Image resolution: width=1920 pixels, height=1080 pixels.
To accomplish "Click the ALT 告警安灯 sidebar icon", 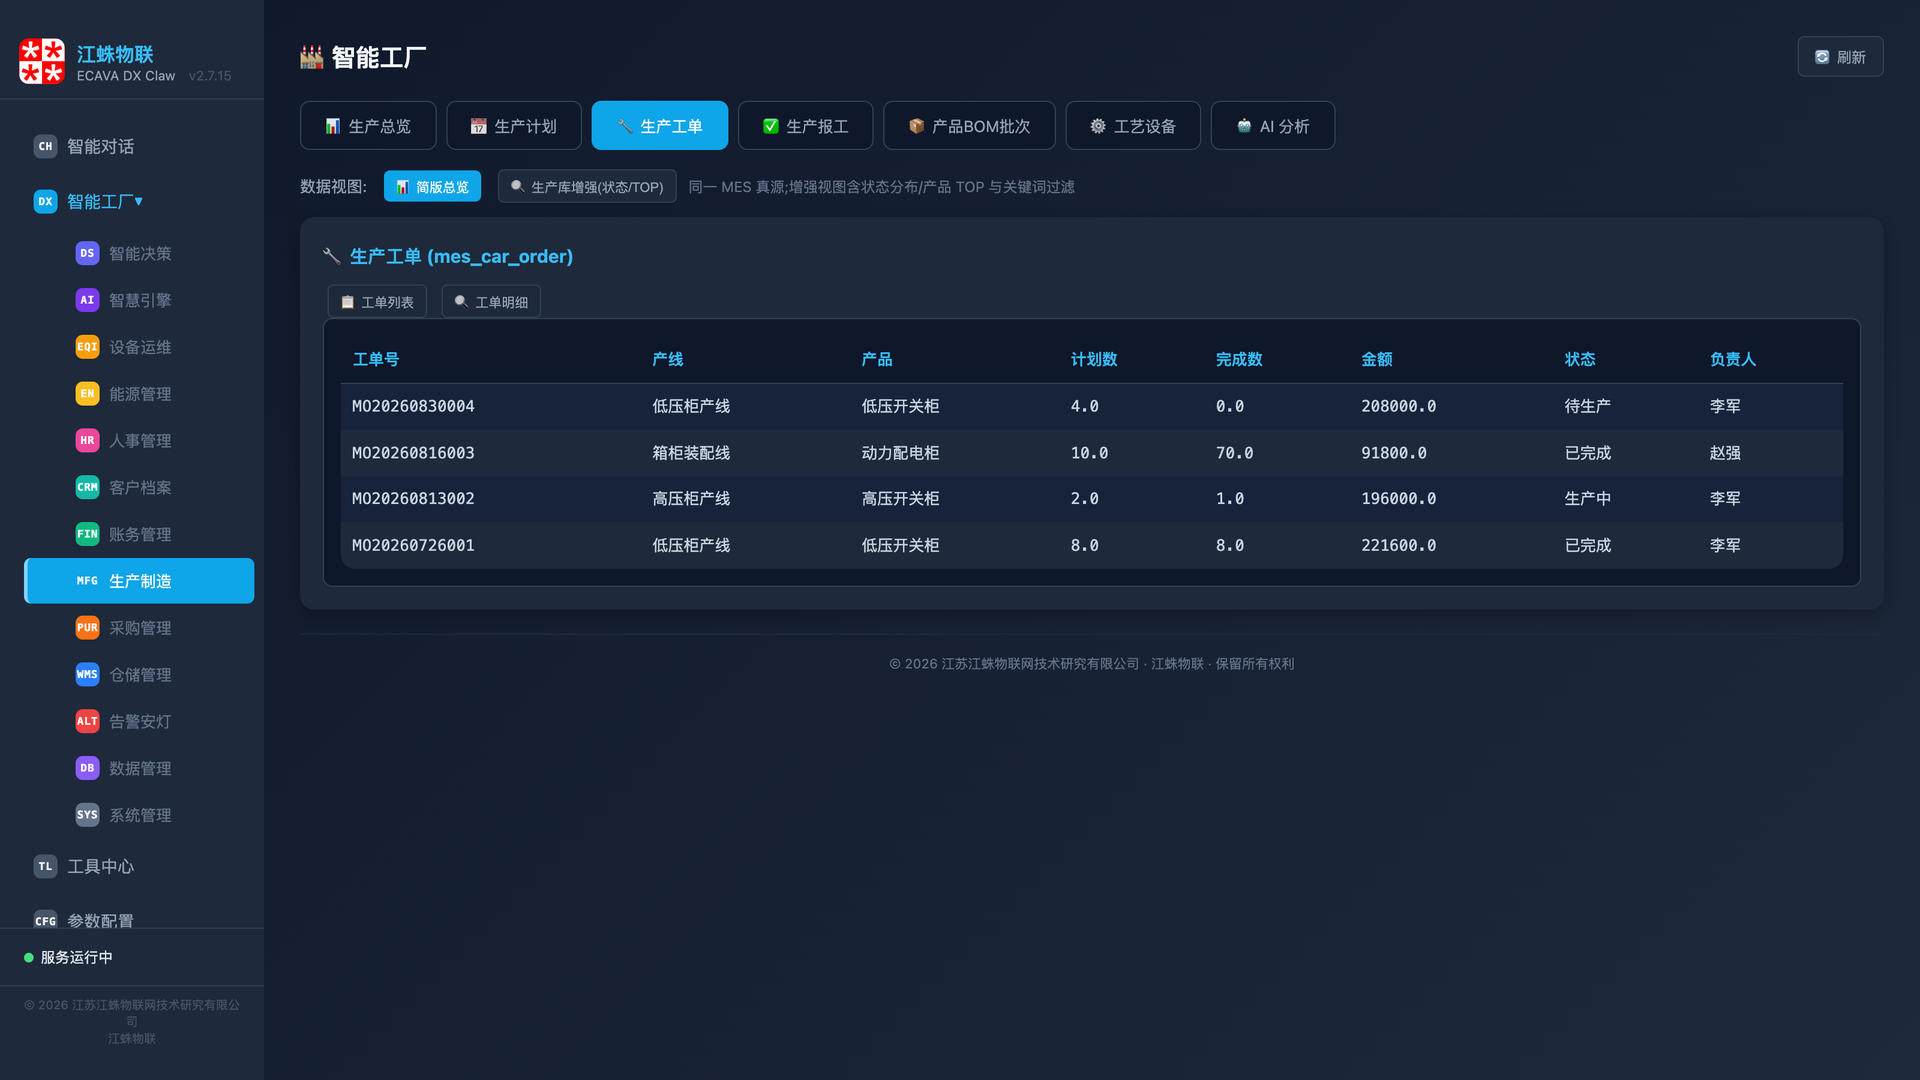I will 87,721.
